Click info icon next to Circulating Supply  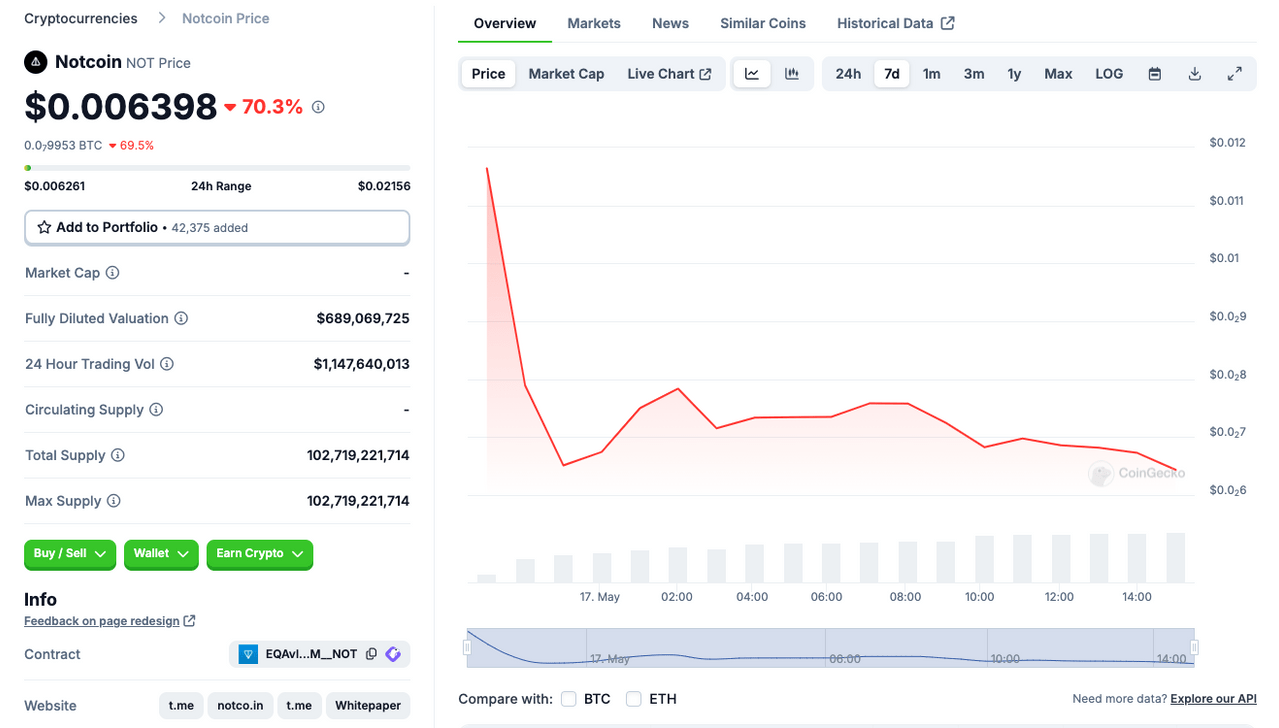156,410
